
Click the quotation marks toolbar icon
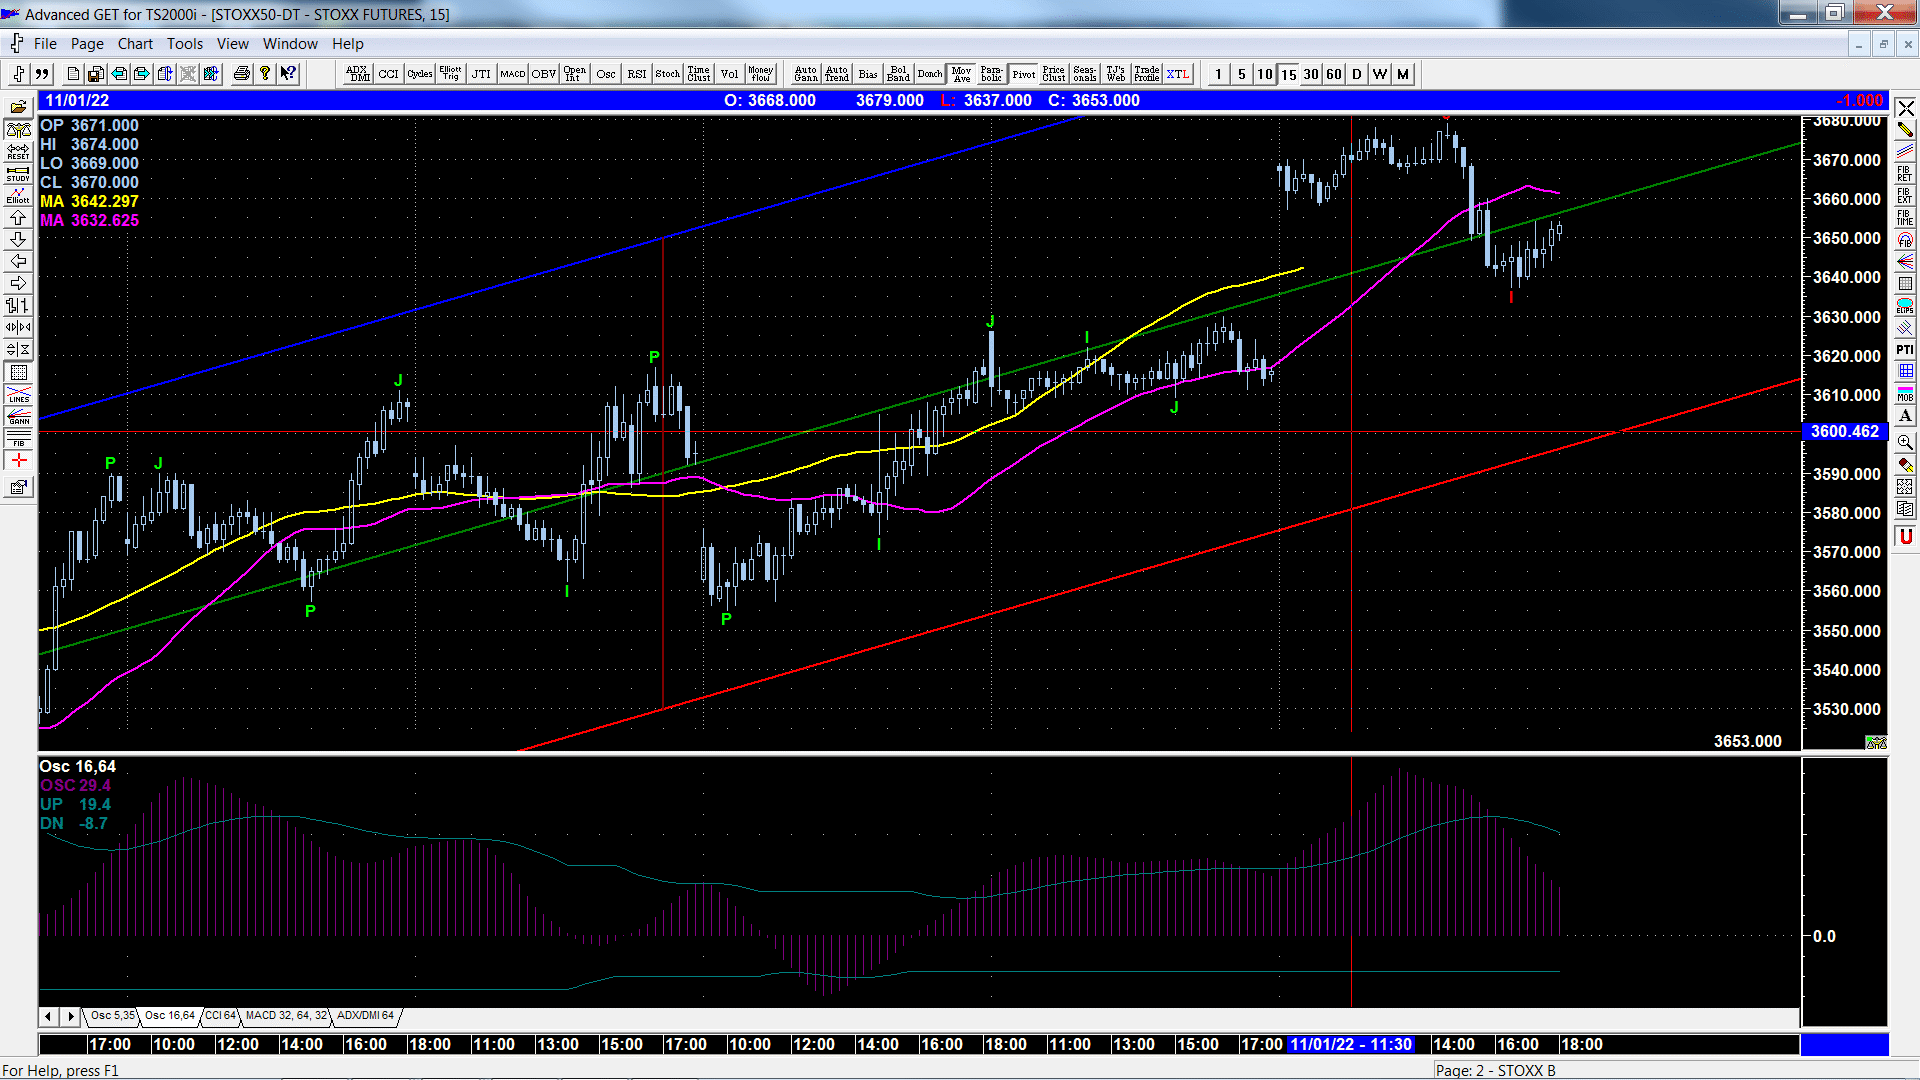42,74
